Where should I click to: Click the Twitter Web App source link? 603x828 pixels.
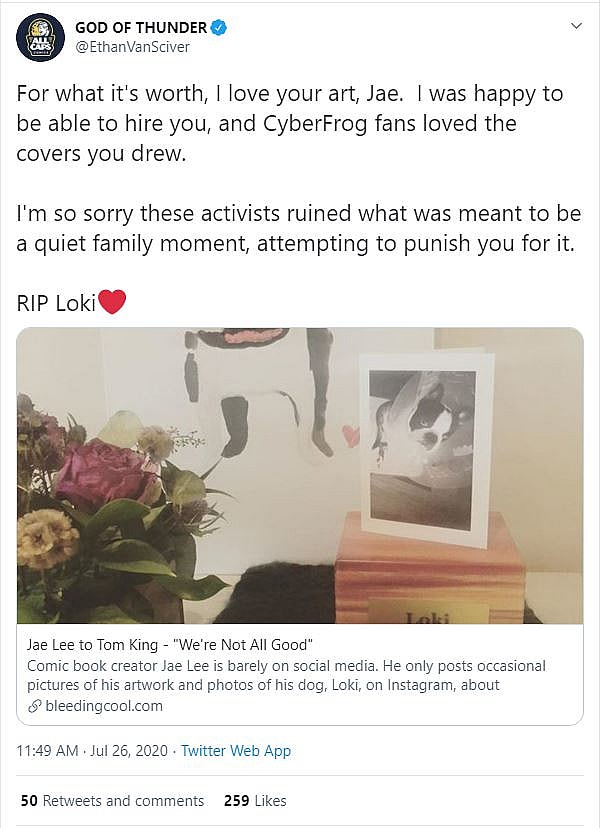pos(236,751)
